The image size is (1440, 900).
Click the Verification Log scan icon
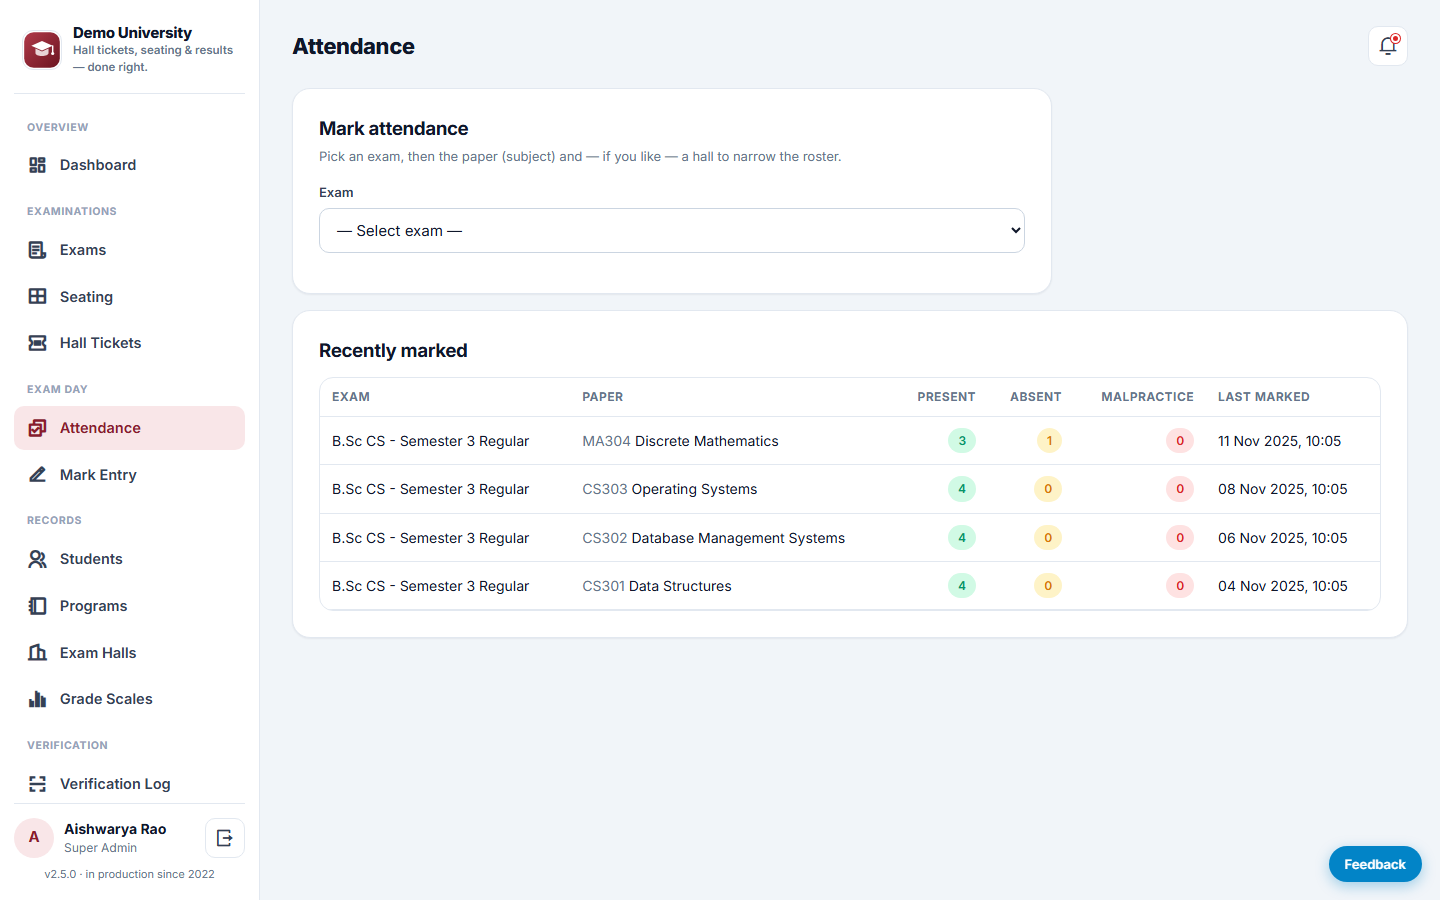pyautogui.click(x=38, y=784)
